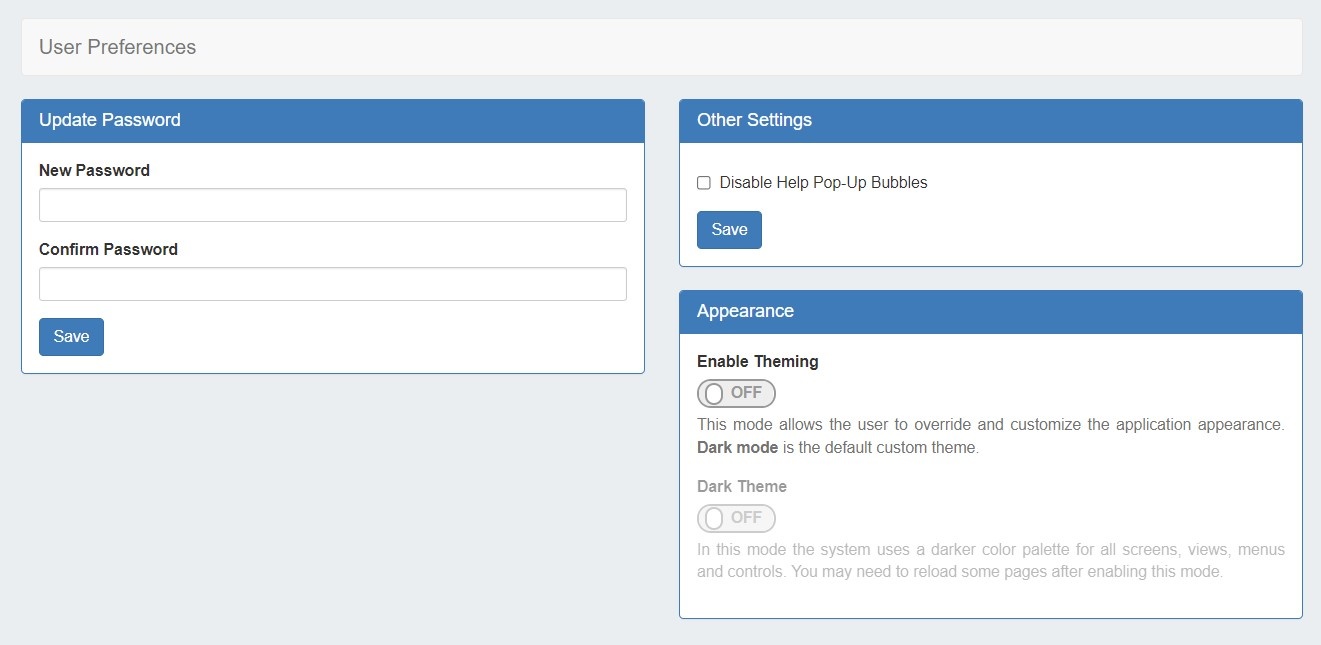This screenshot has width=1321, height=645.
Task: Click the Dark Theme heading label
Action: click(741, 486)
